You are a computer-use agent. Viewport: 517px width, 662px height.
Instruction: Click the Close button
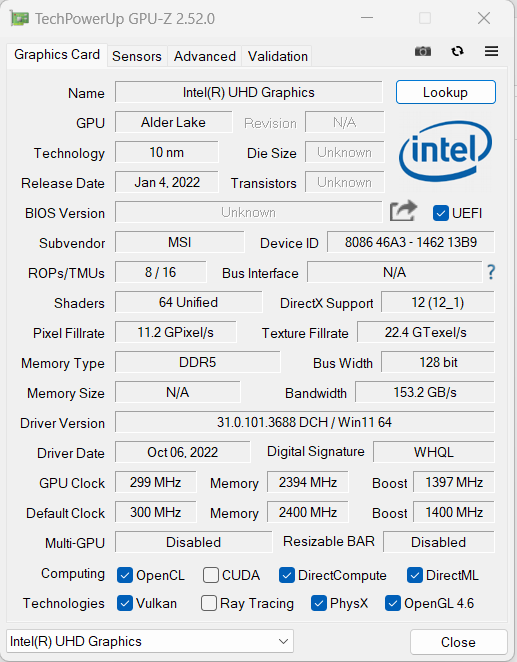click(458, 642)
